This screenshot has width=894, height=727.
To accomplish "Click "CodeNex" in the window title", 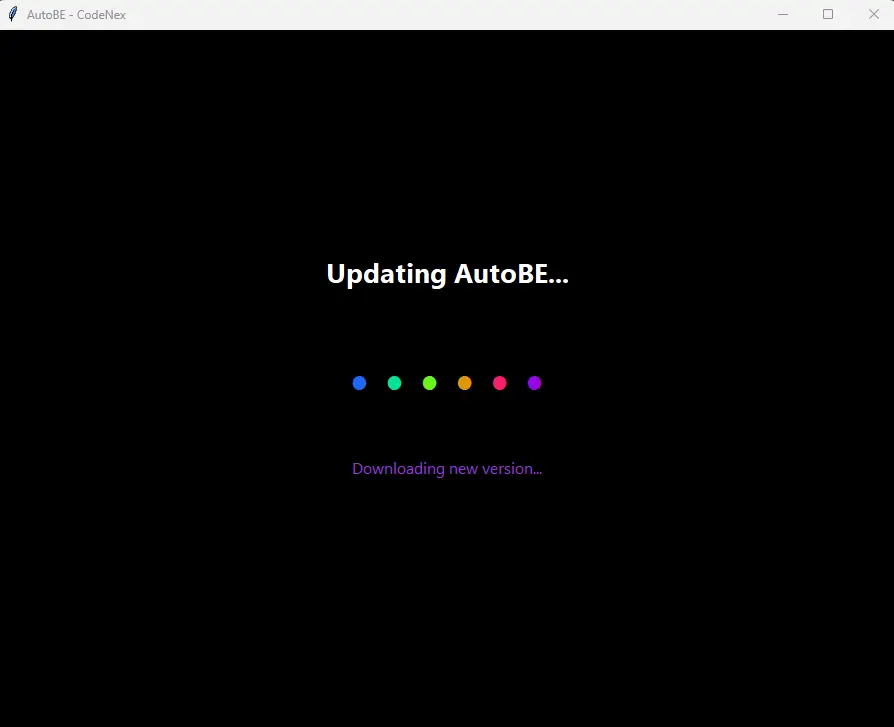I will pos(101,15).
